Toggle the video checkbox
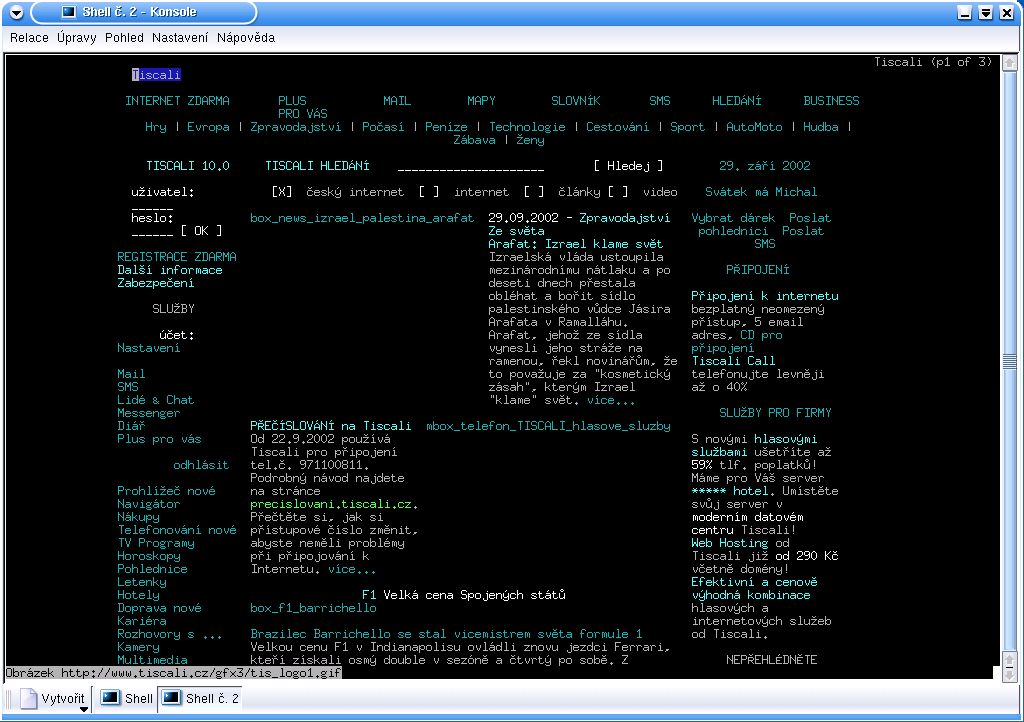 point(617,192)
